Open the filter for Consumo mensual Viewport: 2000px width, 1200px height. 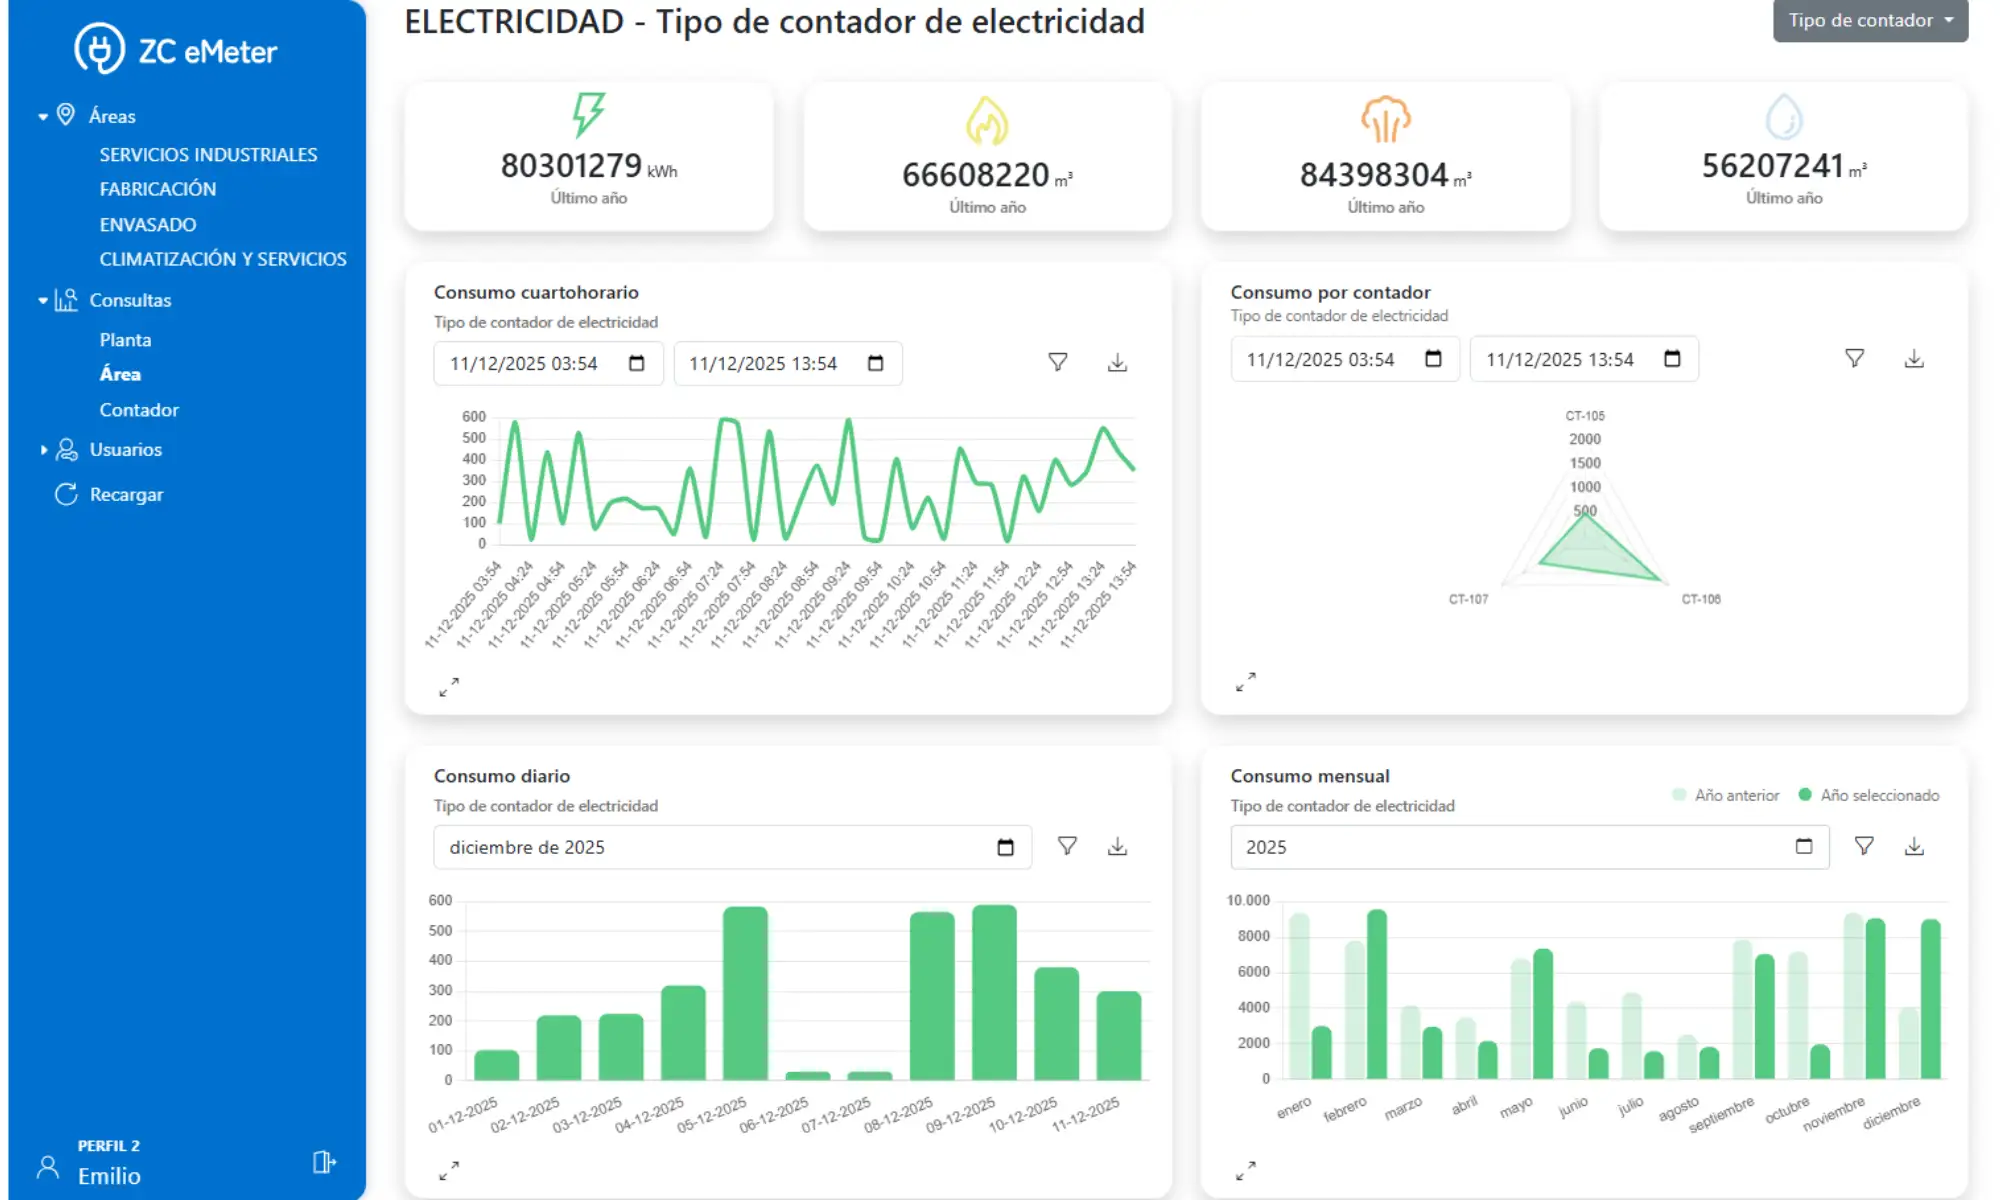(x=1864, y=846)
